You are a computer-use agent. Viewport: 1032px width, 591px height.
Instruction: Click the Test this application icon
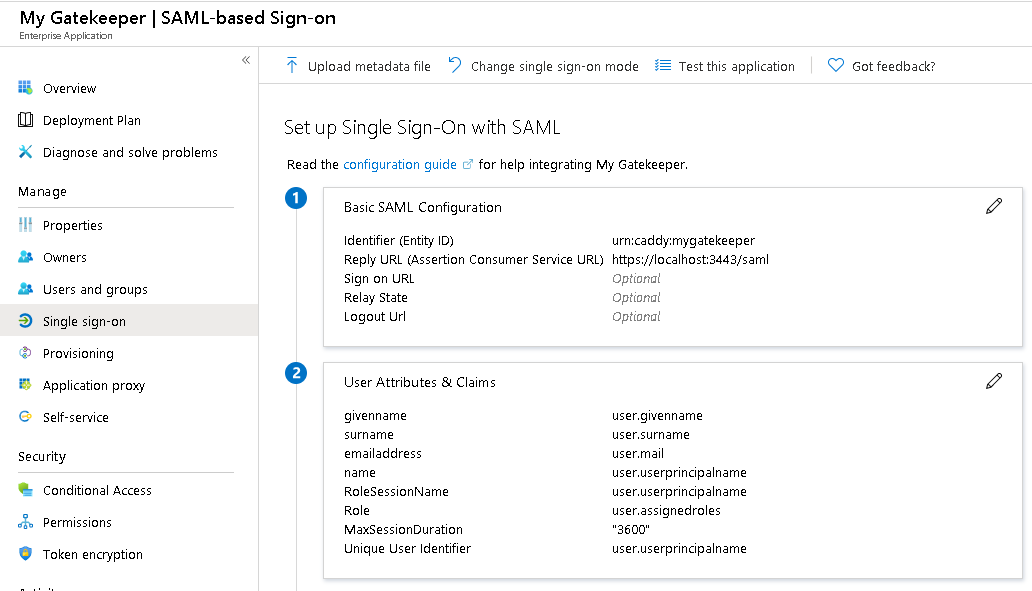click(x=663, y=66)
